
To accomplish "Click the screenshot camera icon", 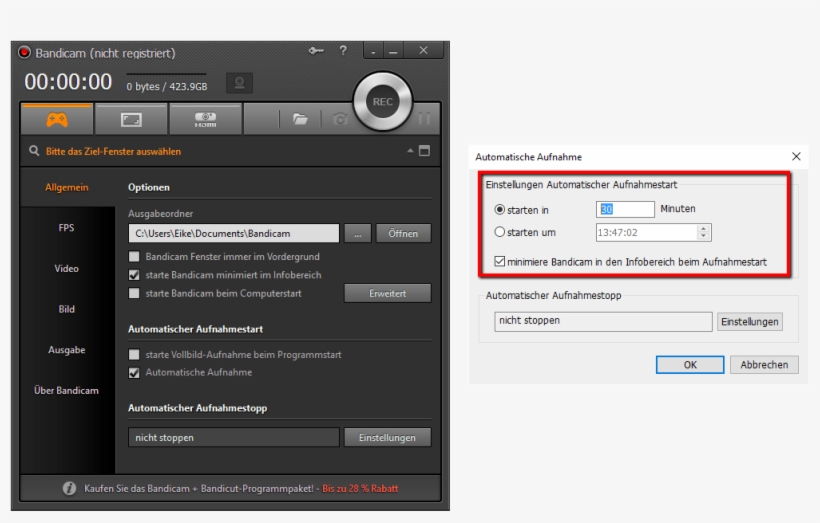I will point(340,119).
